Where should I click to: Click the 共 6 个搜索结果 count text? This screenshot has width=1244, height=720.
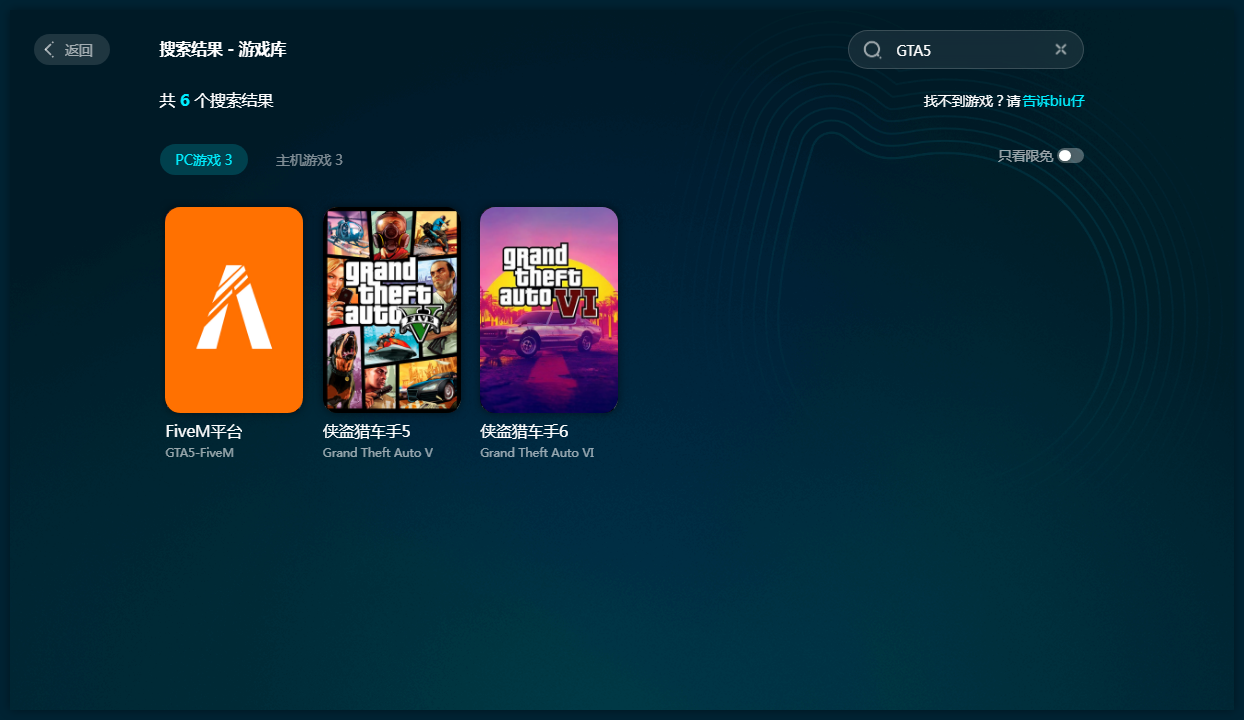(216, 101)
